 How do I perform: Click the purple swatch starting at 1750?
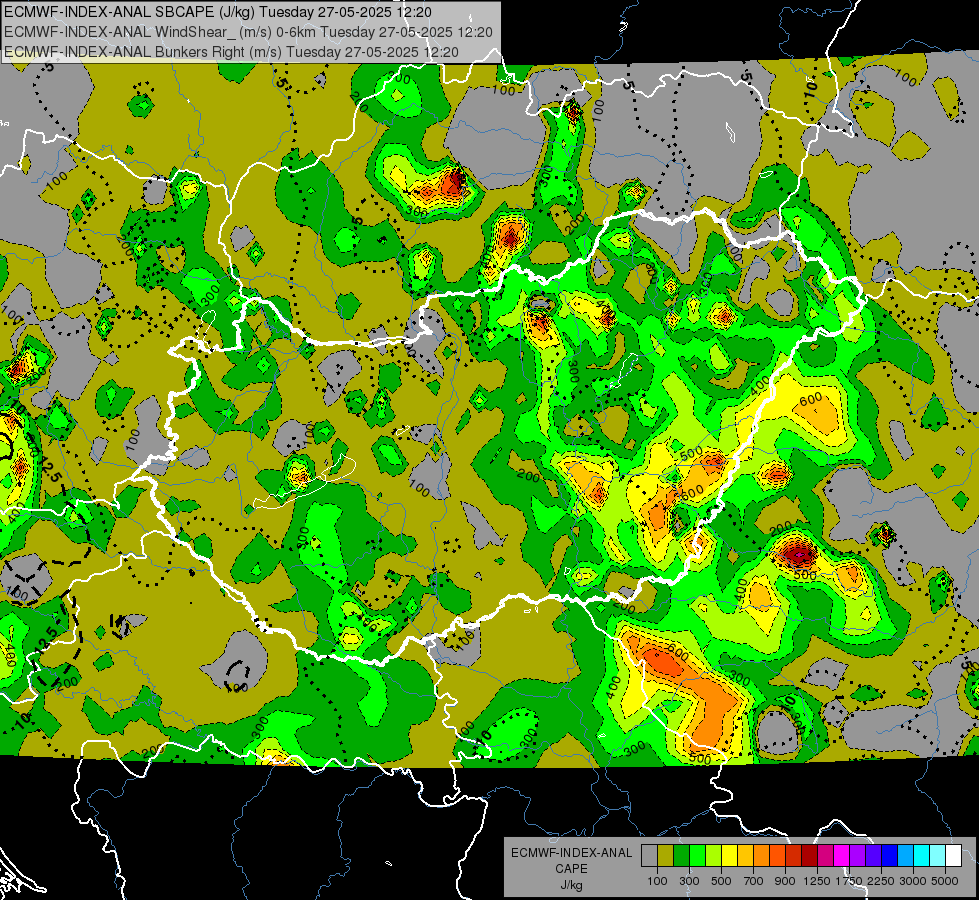click(858, 855)
